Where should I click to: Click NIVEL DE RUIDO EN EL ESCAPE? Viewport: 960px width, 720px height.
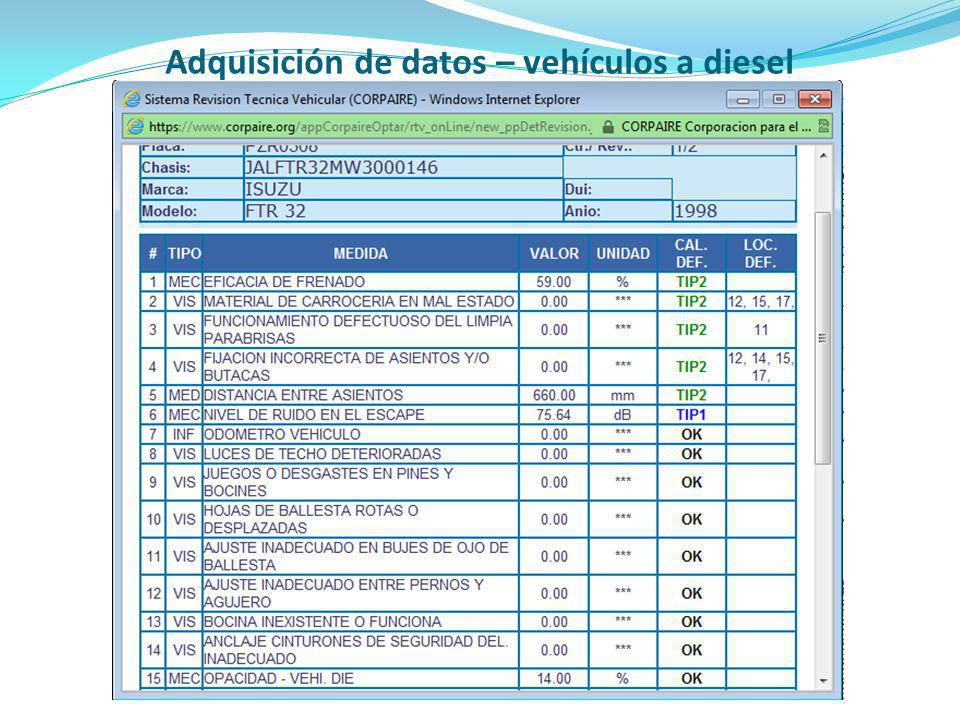point(314,414)
